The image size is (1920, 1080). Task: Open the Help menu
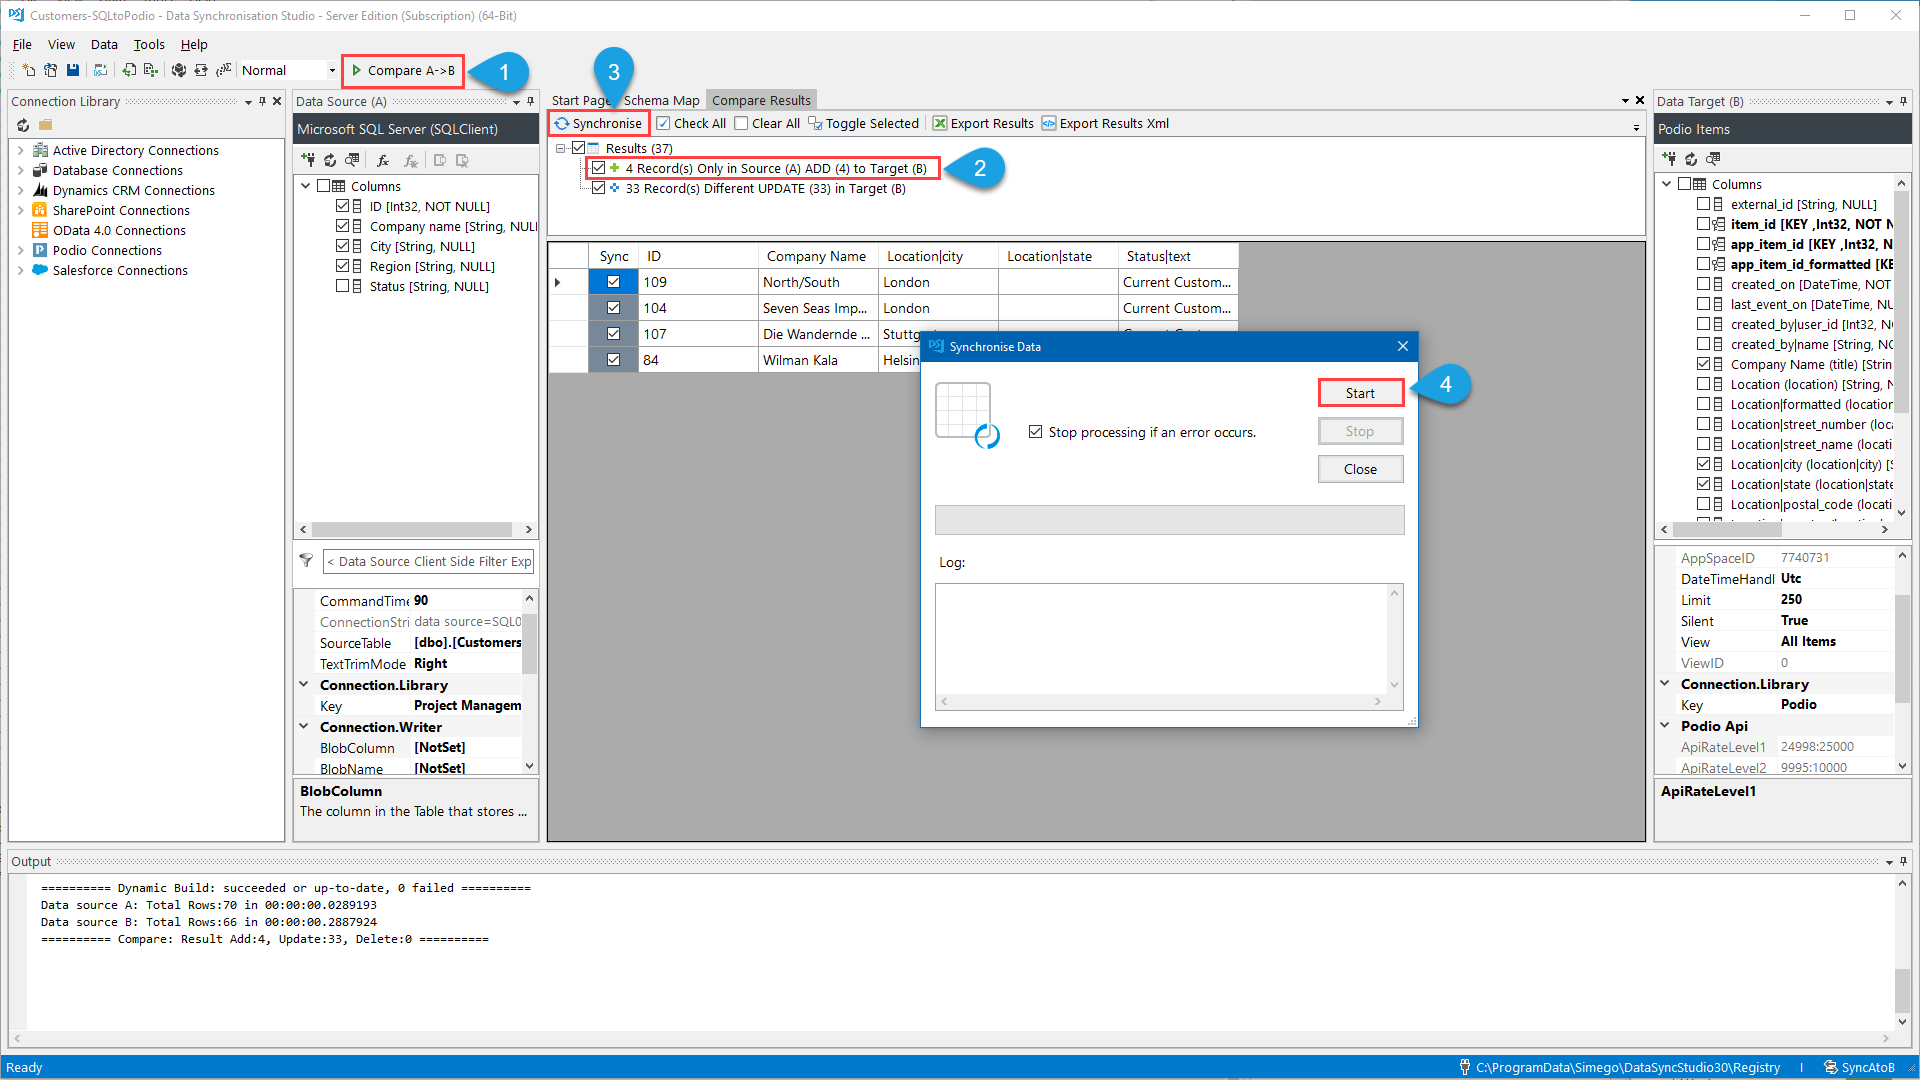tap(194, 44)
